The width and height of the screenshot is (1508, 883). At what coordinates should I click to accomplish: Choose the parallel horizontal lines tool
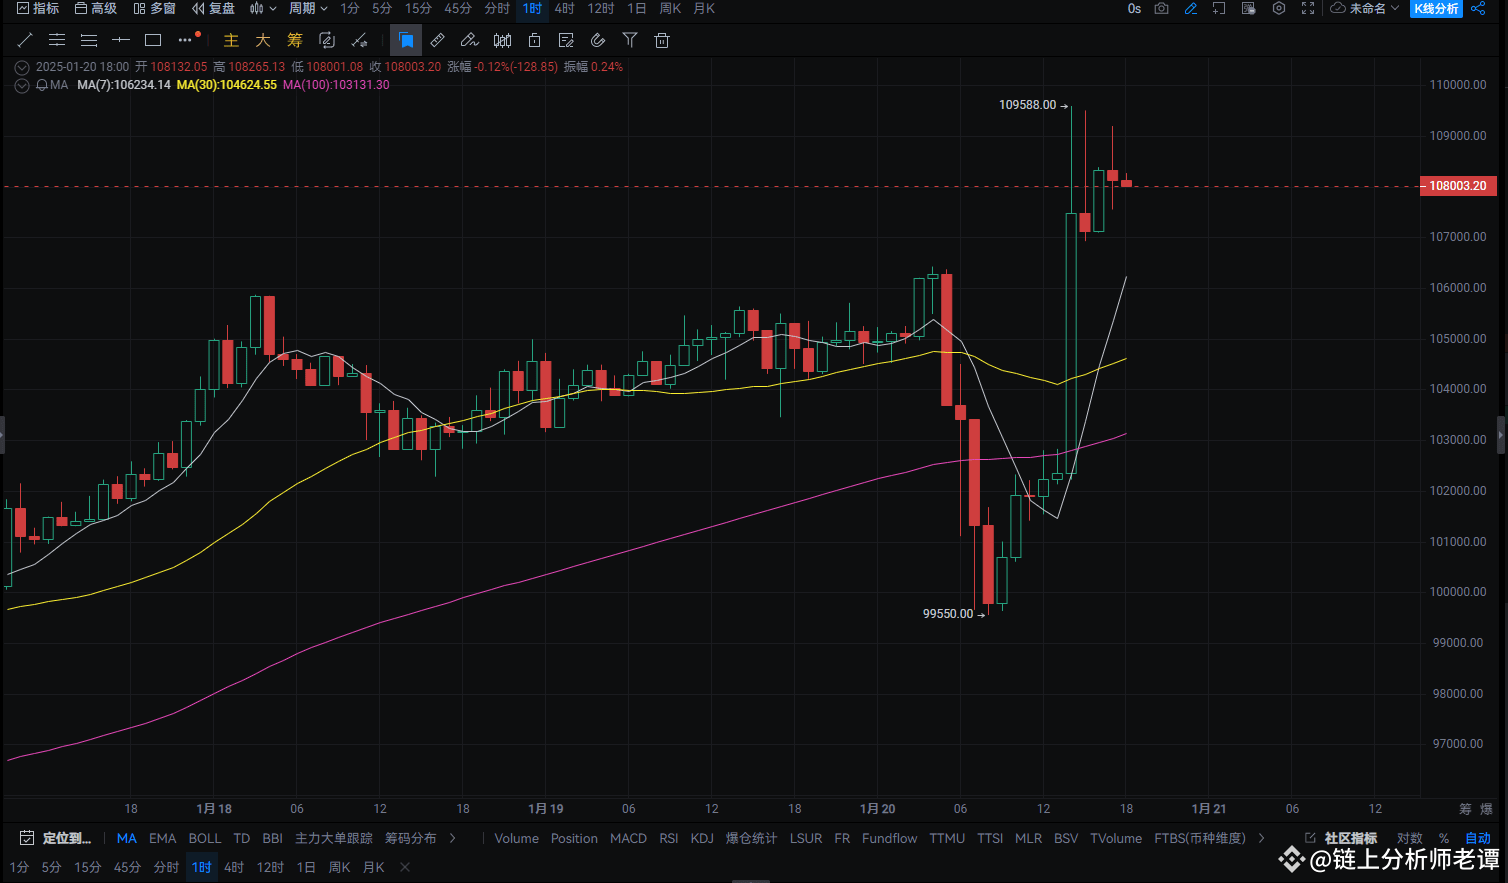[x=89, y=40]
